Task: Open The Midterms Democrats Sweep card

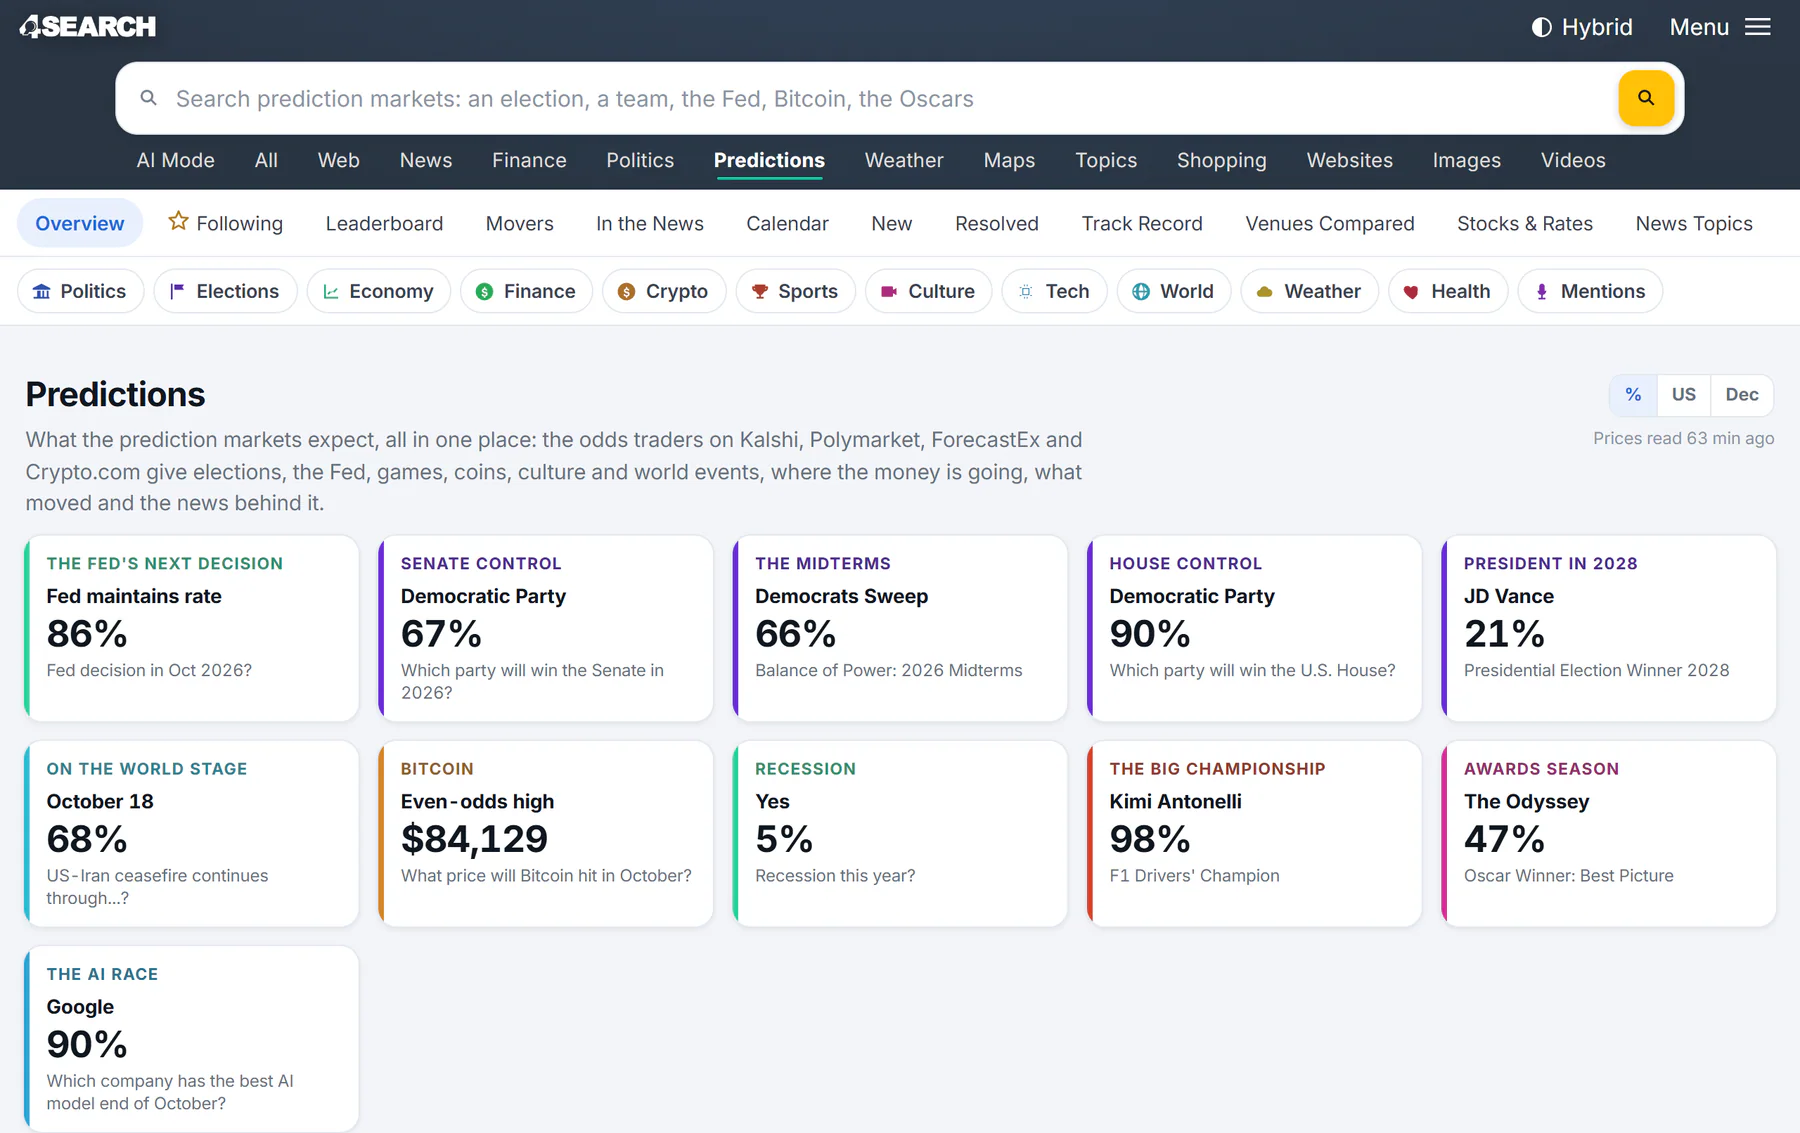Action: pos(900,628)
